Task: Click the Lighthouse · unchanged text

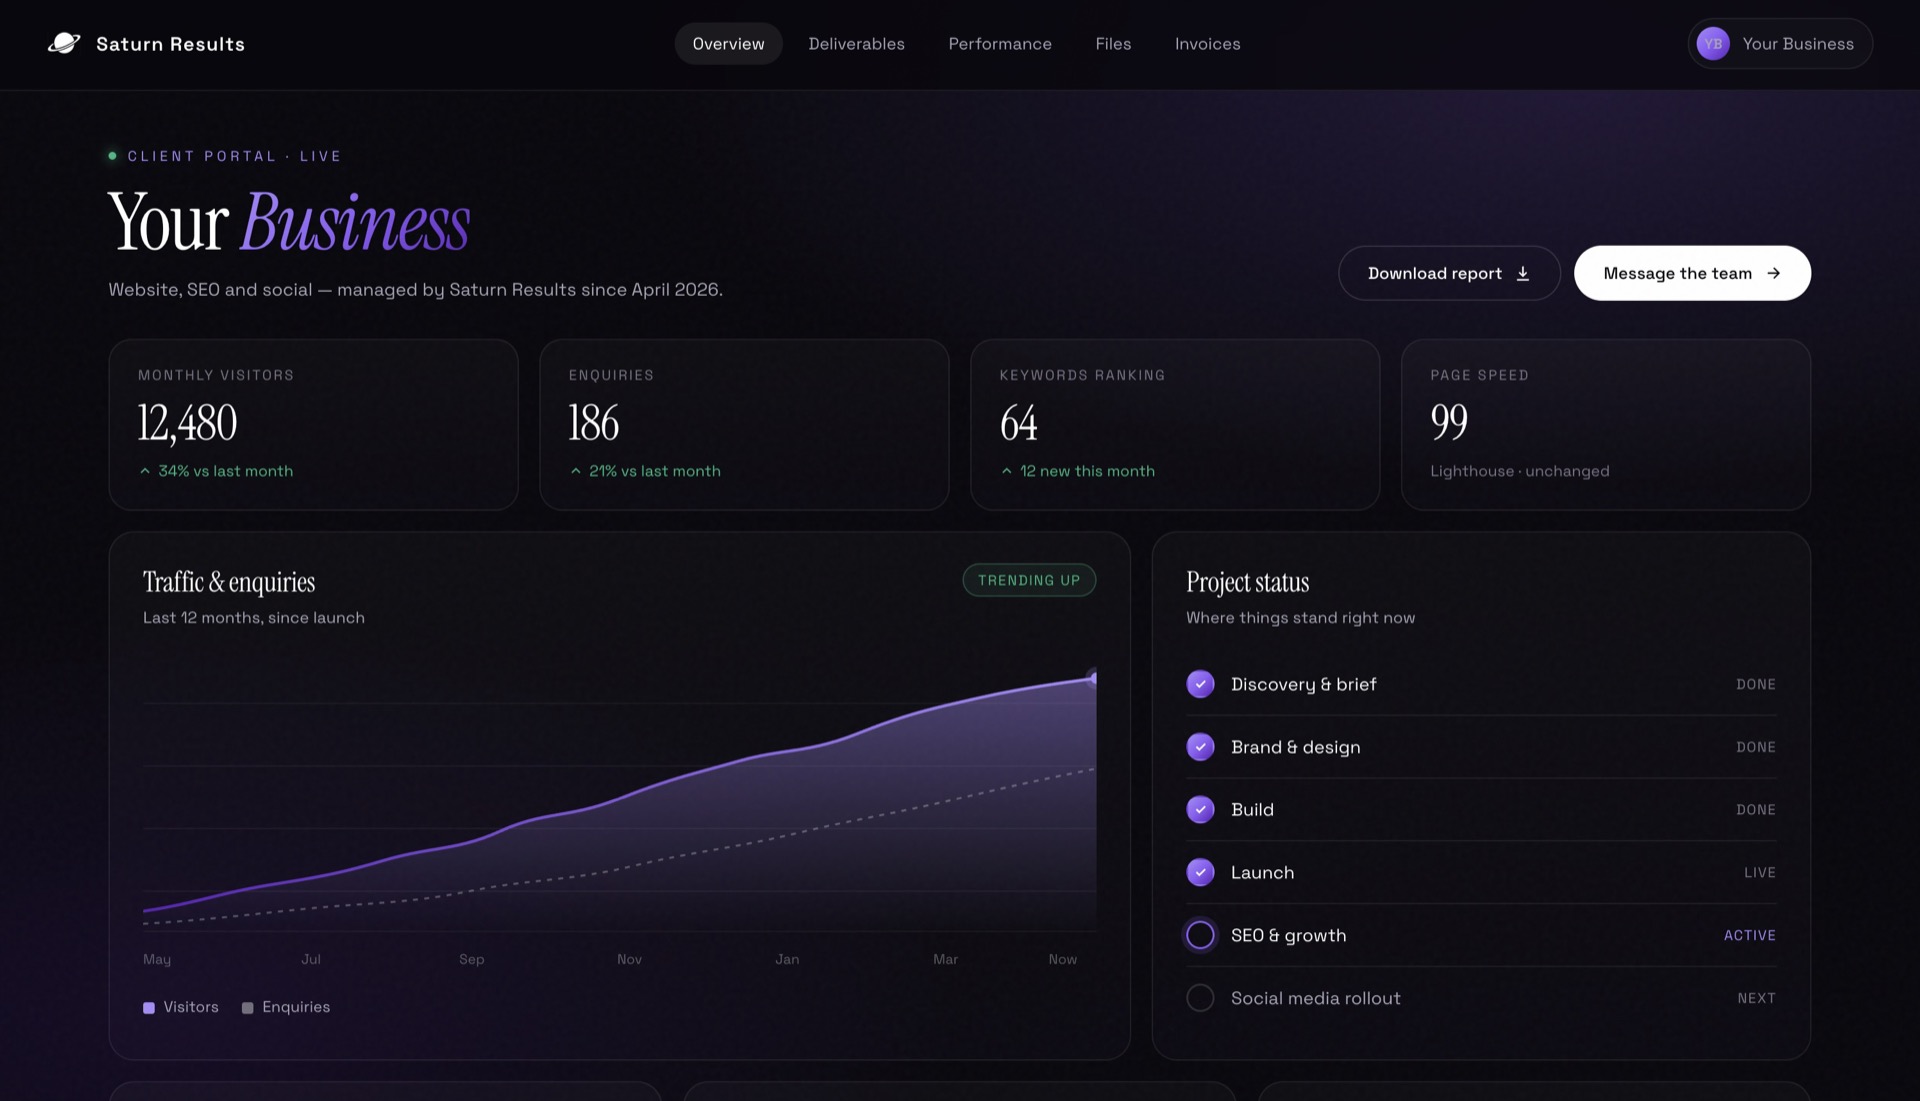Action: [x=1519, y=471]
